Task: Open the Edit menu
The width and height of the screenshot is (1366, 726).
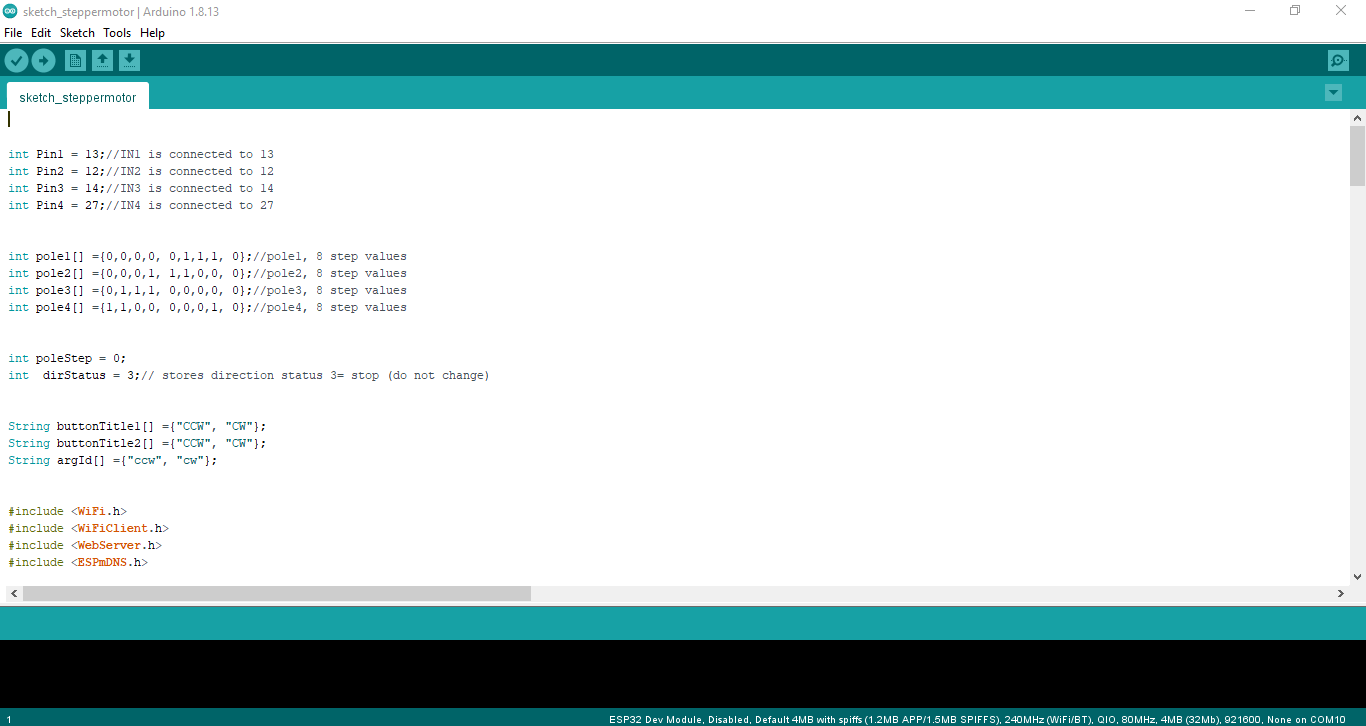Action: (41, 32)
